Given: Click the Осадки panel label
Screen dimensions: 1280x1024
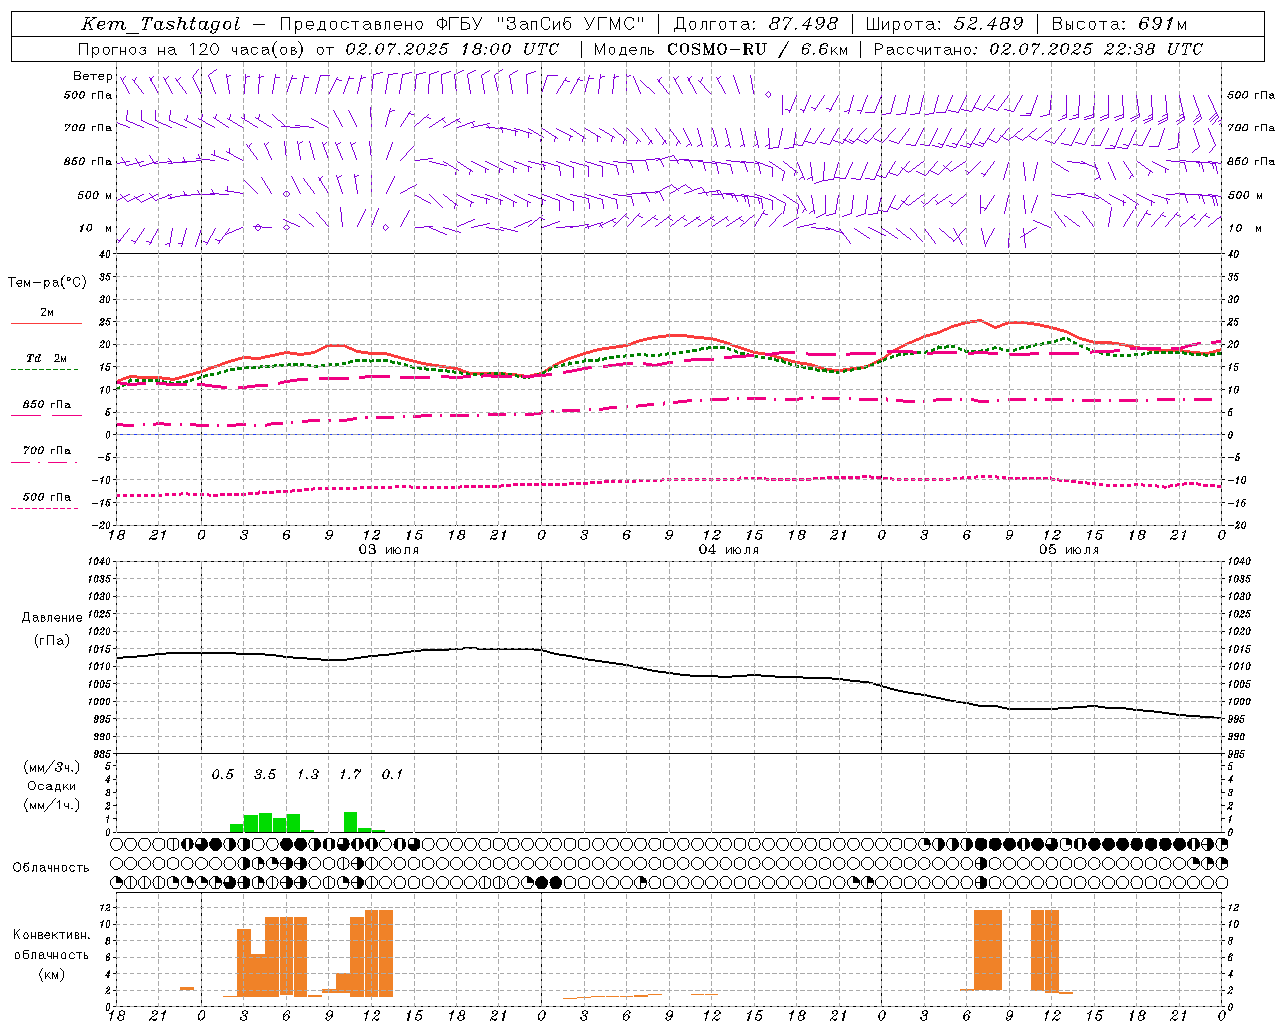Looking at the screenshot, I should click(x=52, y=786).
